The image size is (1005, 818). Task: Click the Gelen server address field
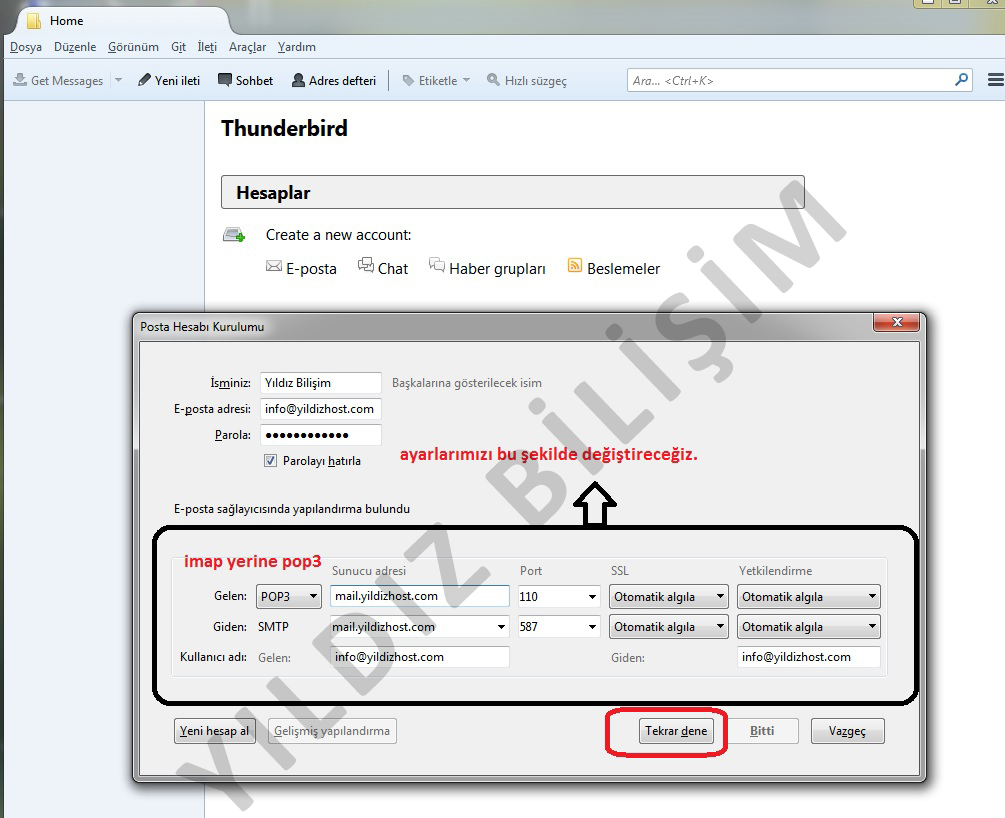pyautogui.click(x=420, y=596)
